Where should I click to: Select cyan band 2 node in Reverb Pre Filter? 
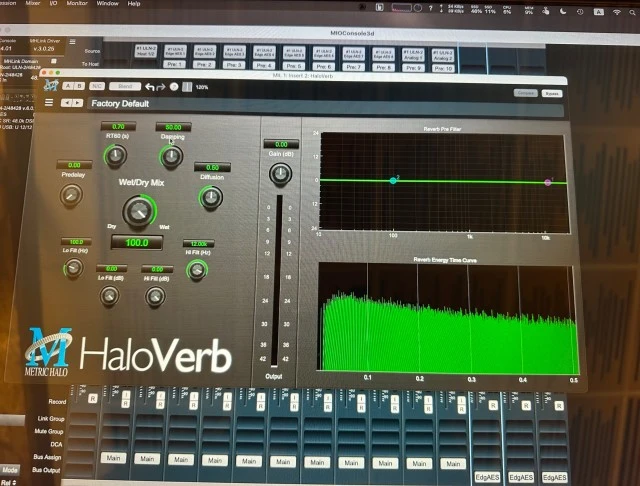393,180
